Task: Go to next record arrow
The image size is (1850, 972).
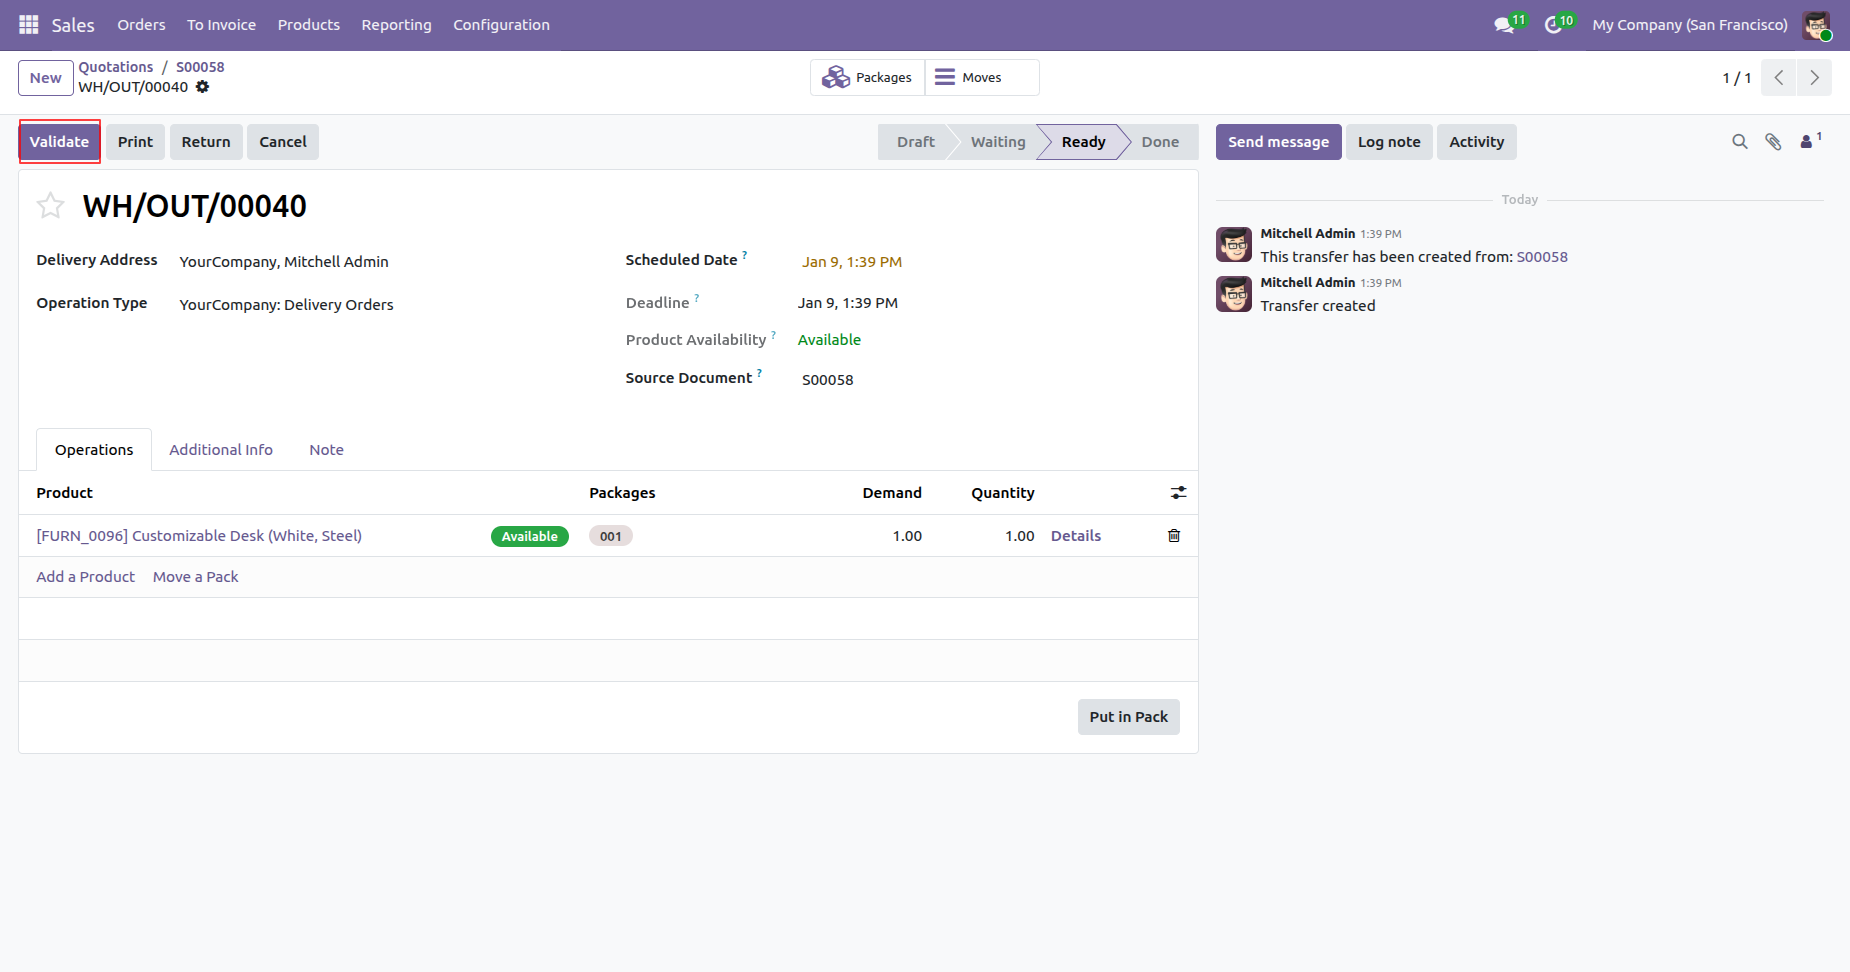Action: (x=1814, y=78)
